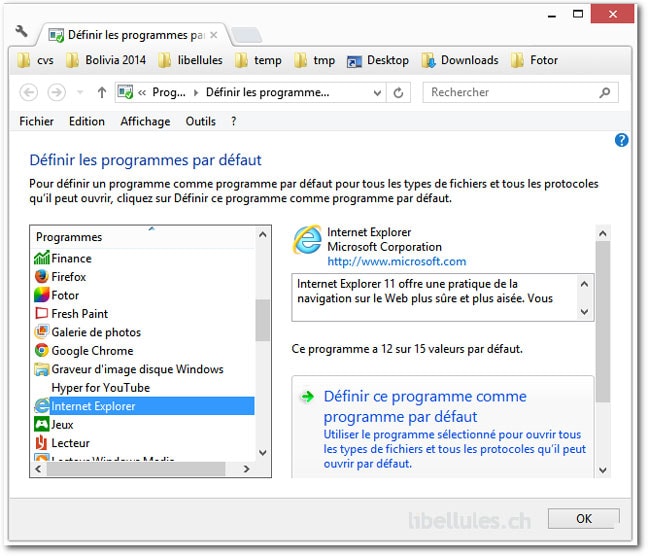This screenshot has height=556, width=648.
Task: Open the Bolivia 2014 bookmark folder
Action: tap(106, 60)
